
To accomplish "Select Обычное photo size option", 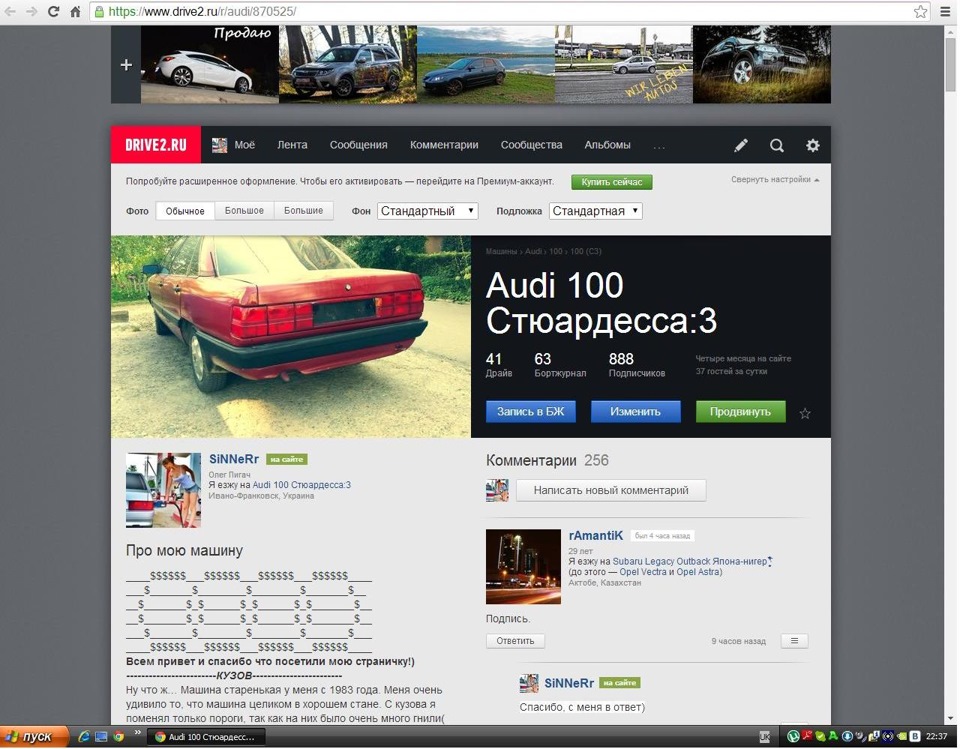I will click(185, 211).
